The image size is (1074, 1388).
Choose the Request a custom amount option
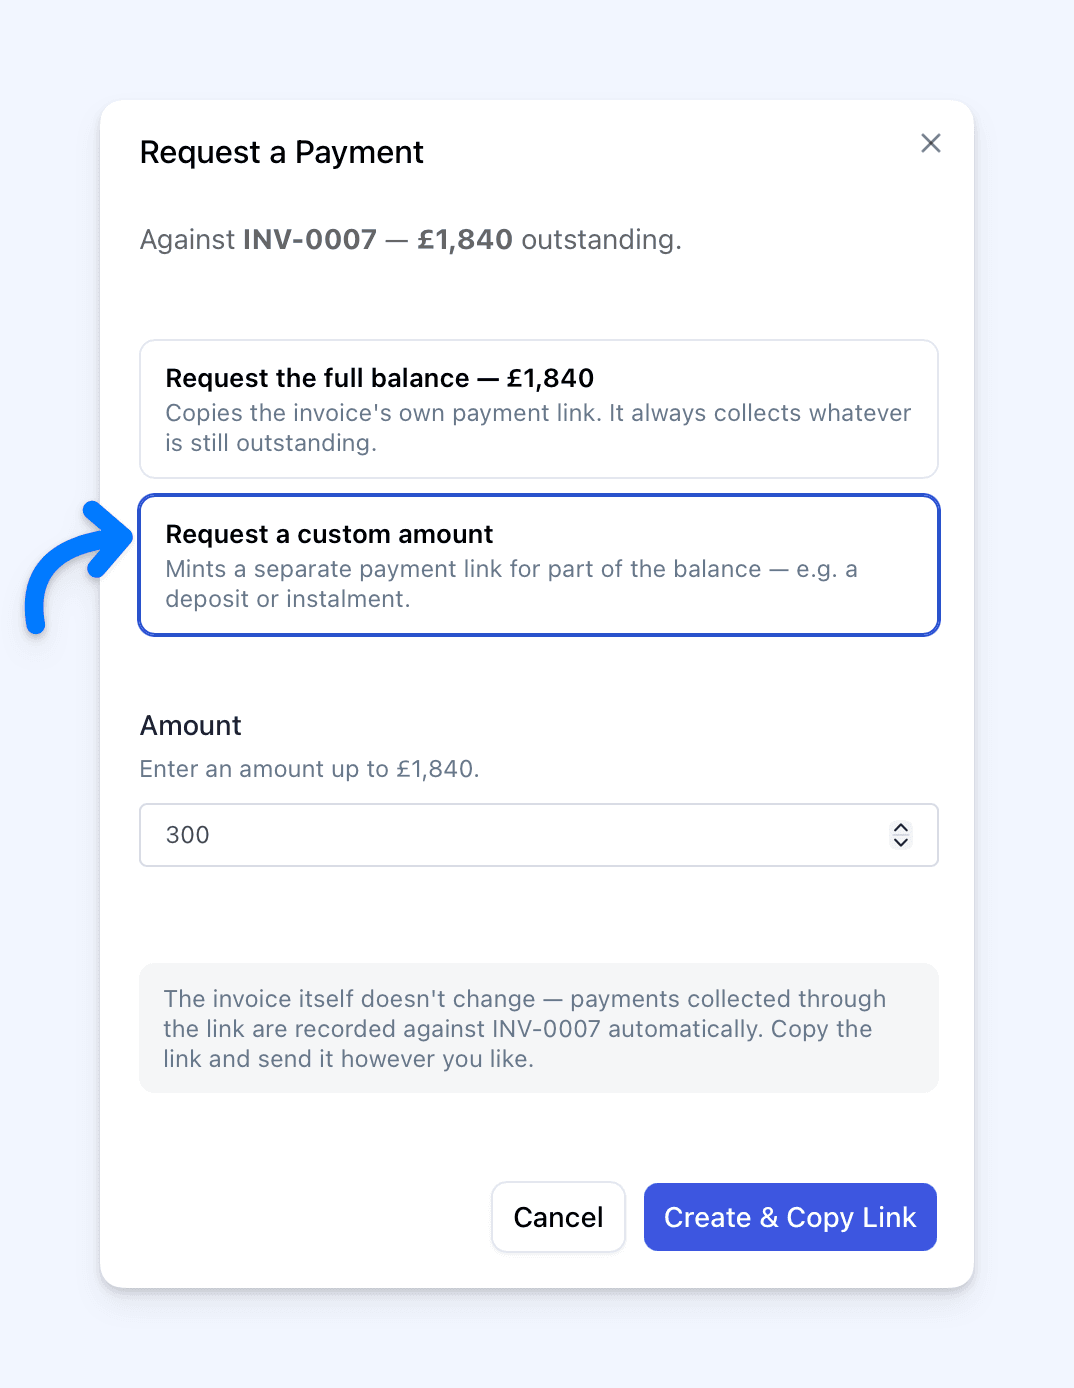pos(539,565)
